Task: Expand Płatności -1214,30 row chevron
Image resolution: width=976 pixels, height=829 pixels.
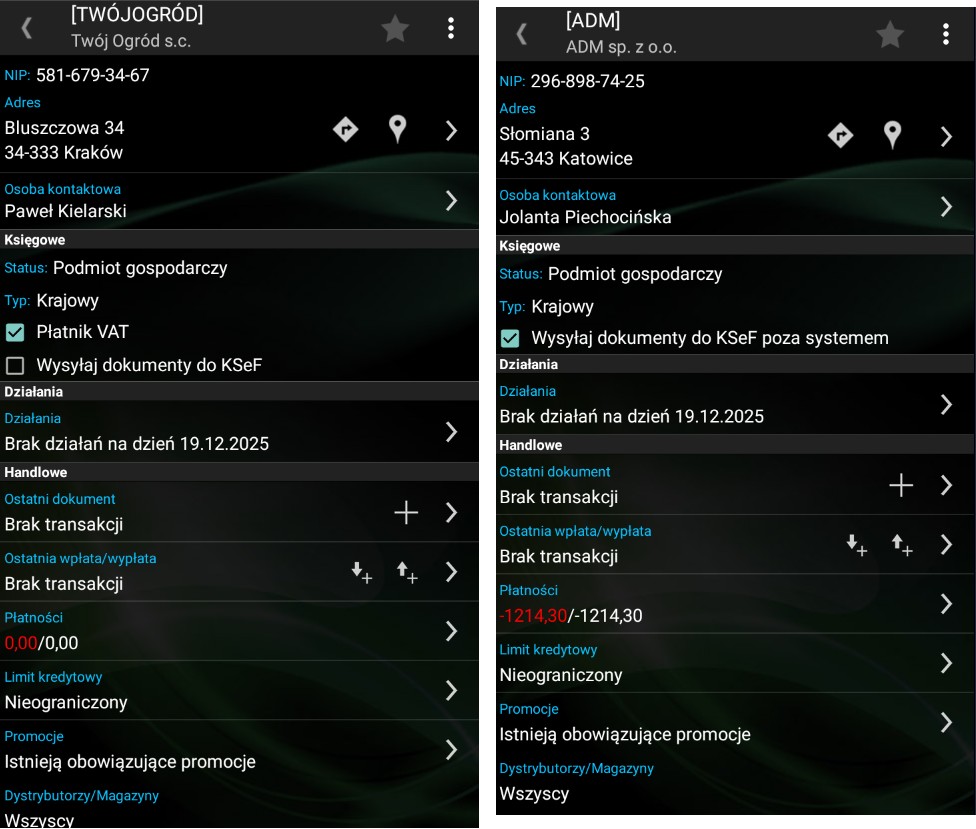Action: point(946,604)
